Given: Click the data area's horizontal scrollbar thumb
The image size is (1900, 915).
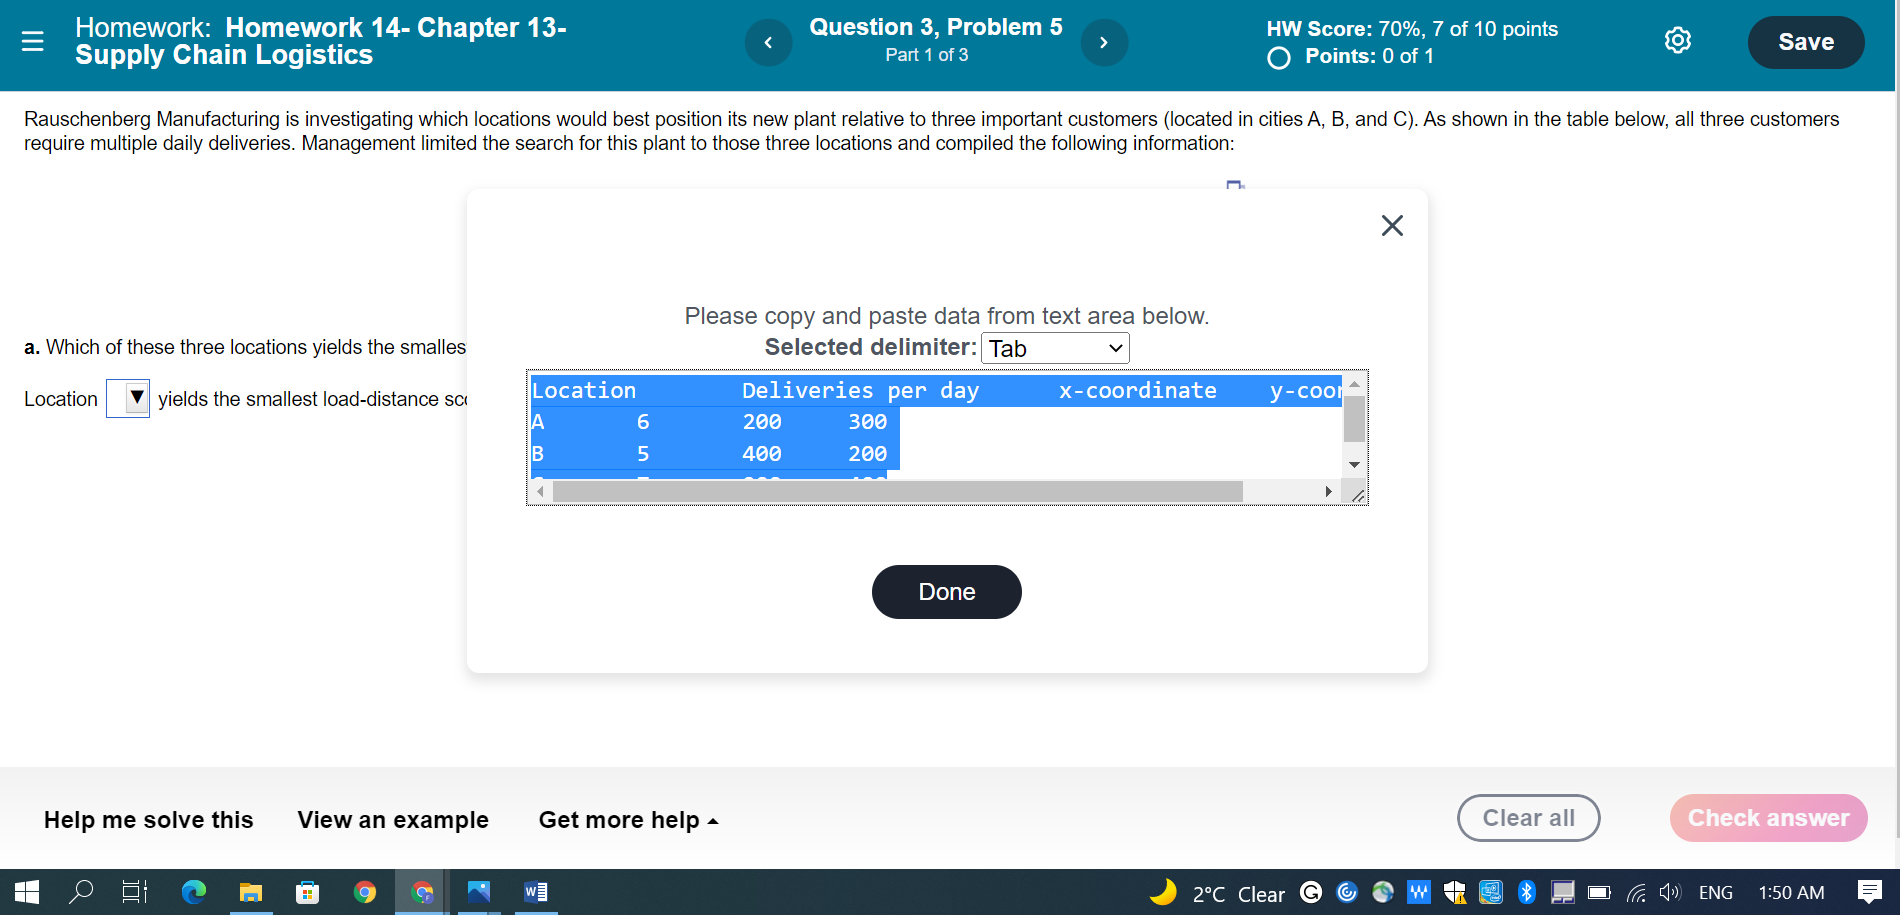Looking at the screenshot, I should point(897,491).
